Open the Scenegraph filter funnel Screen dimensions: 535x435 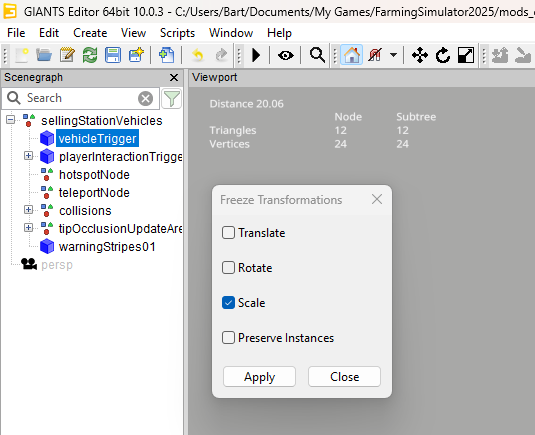pyautogui.click(x=171, y=99)
